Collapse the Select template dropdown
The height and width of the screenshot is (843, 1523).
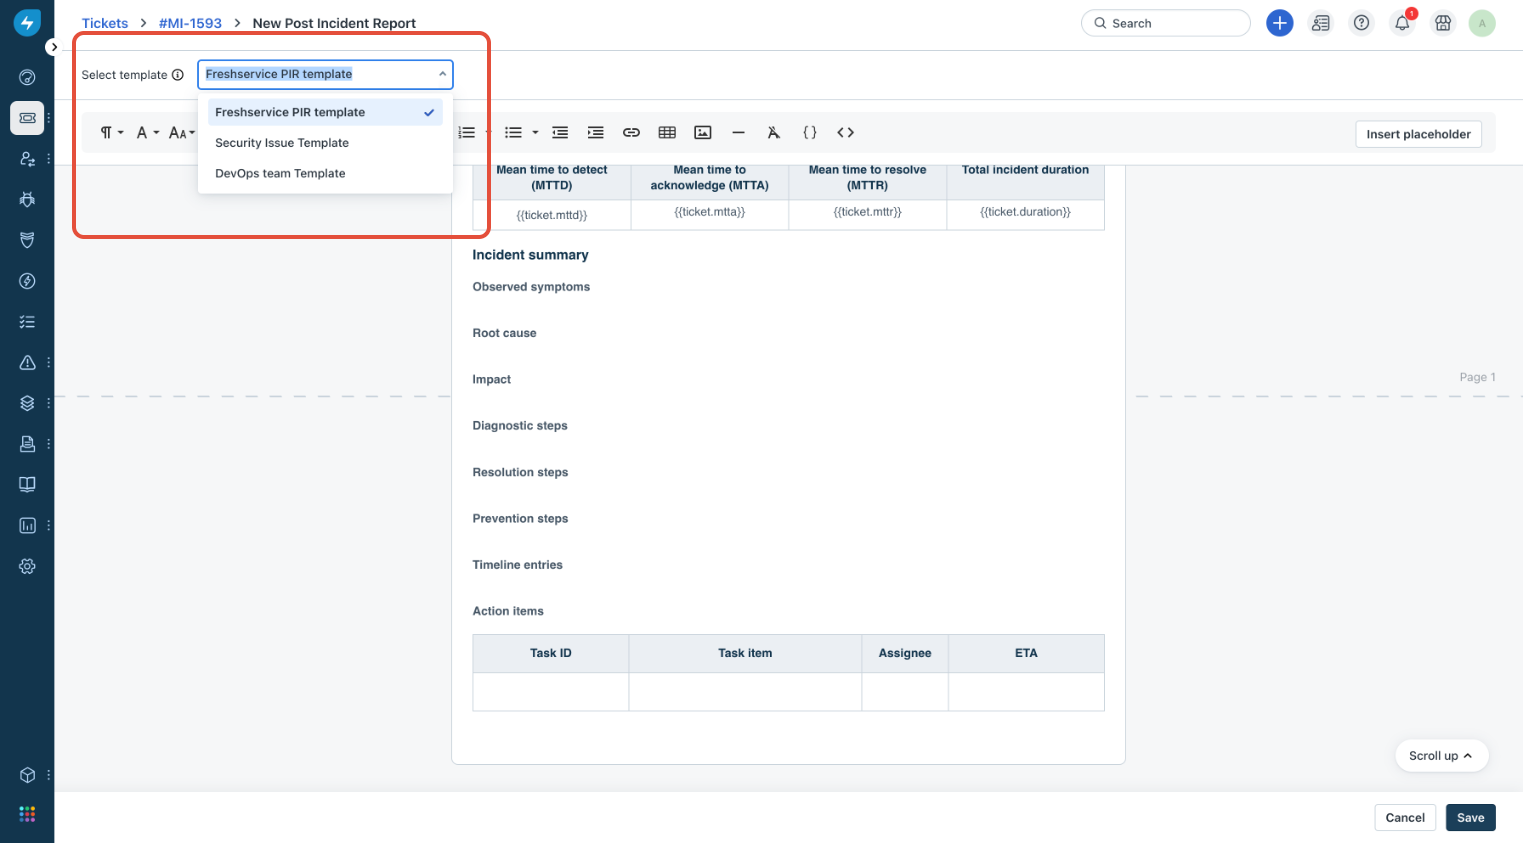coord(442,74)
